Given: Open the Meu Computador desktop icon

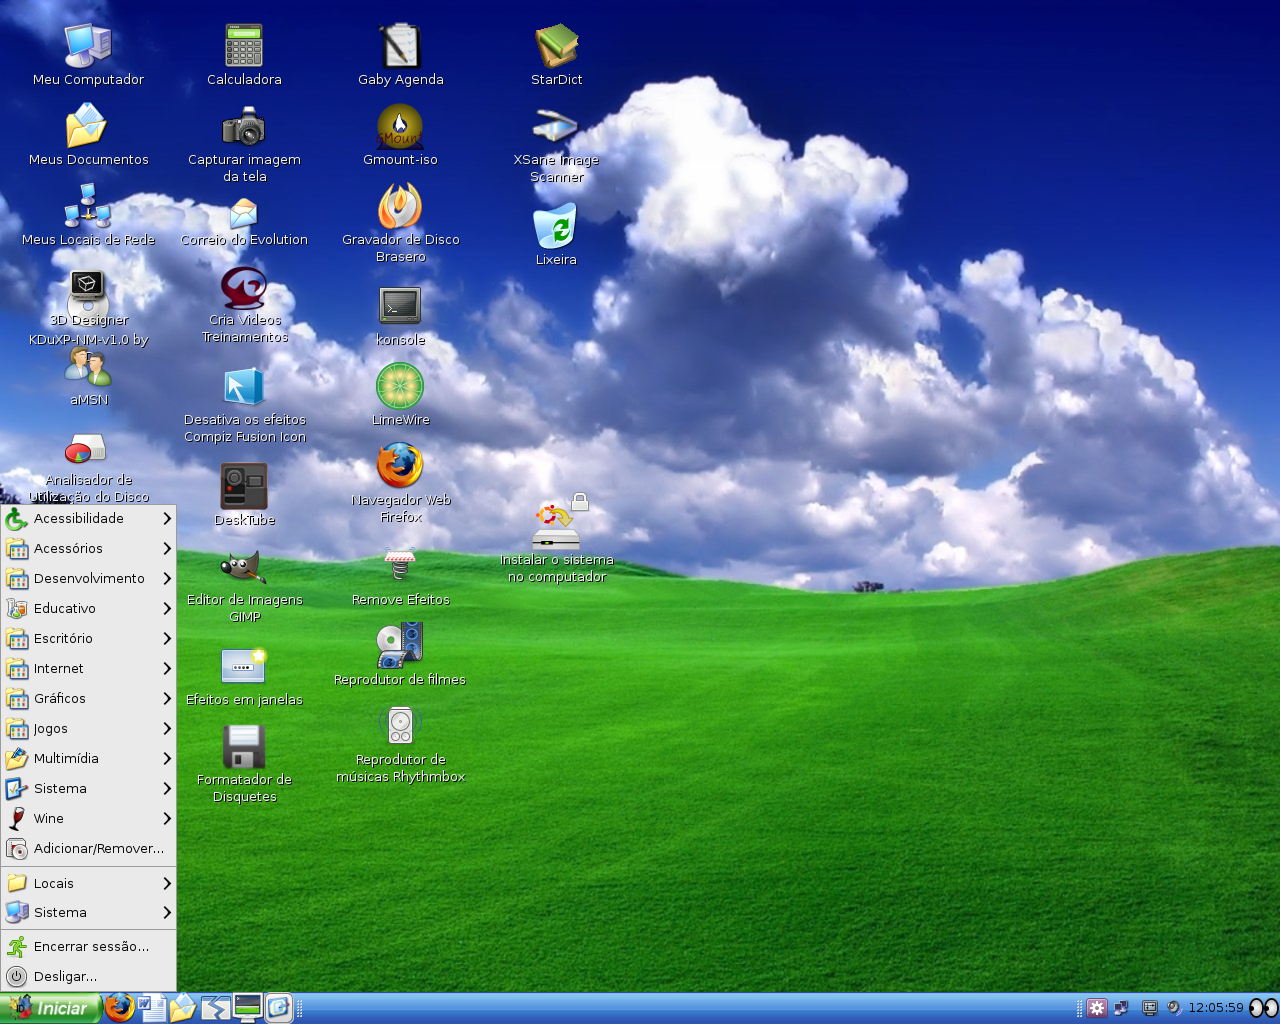Looking at the screenshot, I should (x=88, y=46).
